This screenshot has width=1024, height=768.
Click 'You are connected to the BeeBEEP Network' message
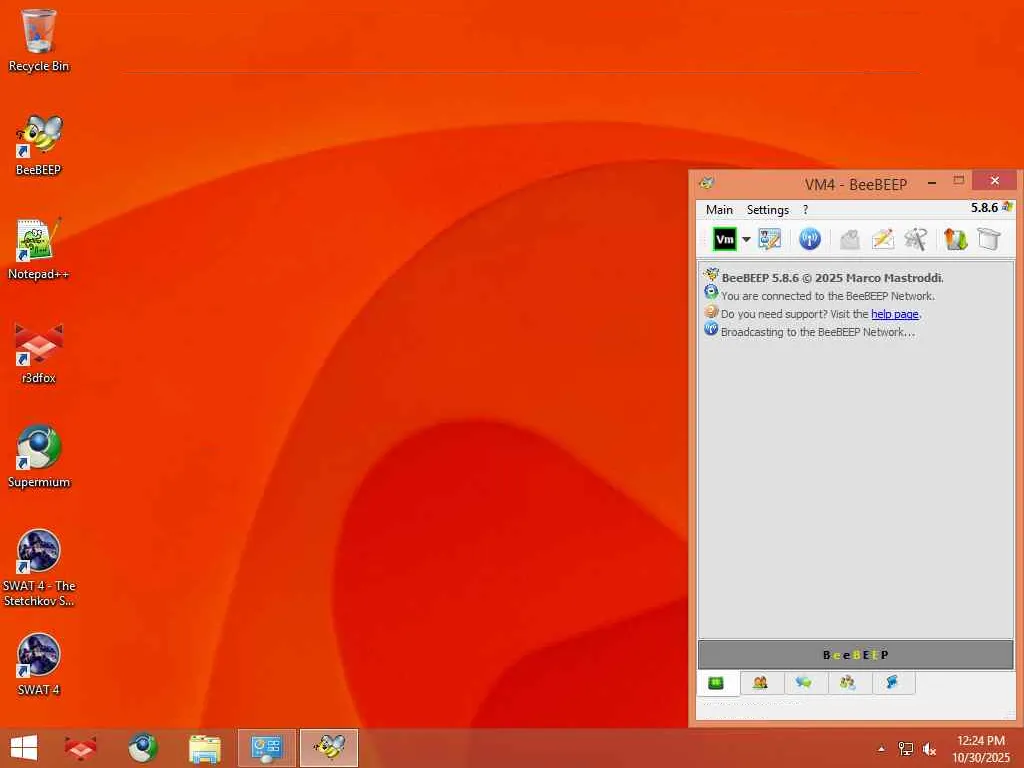827,296
